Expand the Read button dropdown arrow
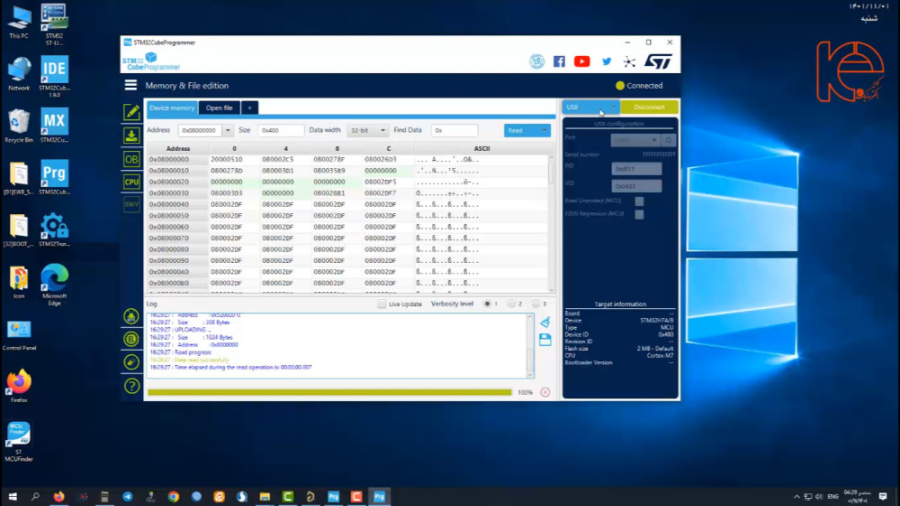The image size is (900, 506). (x=544, y=131)
